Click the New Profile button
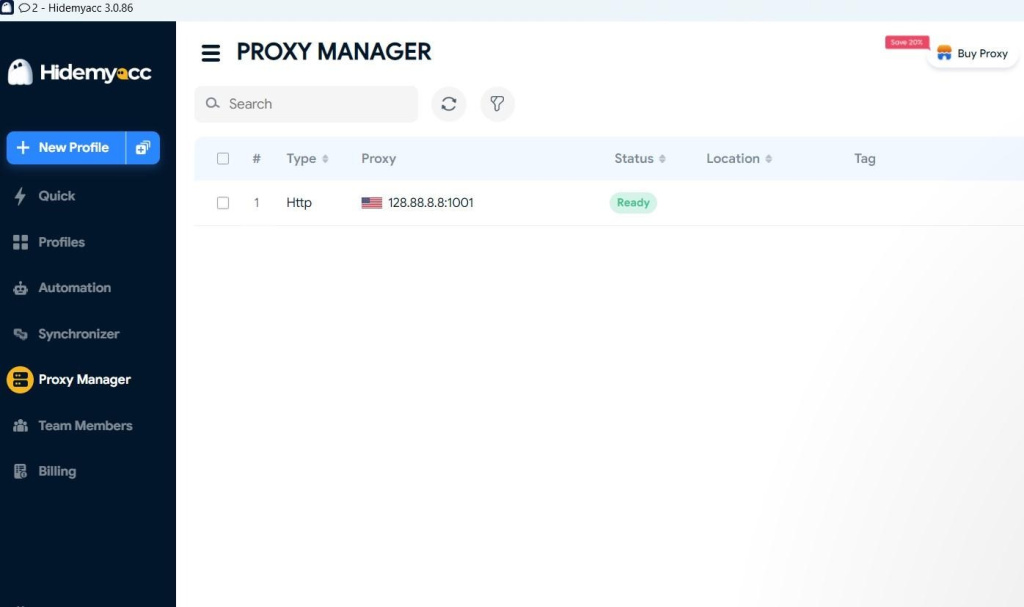The image size is (1024, 607). [x=66, y=148]
